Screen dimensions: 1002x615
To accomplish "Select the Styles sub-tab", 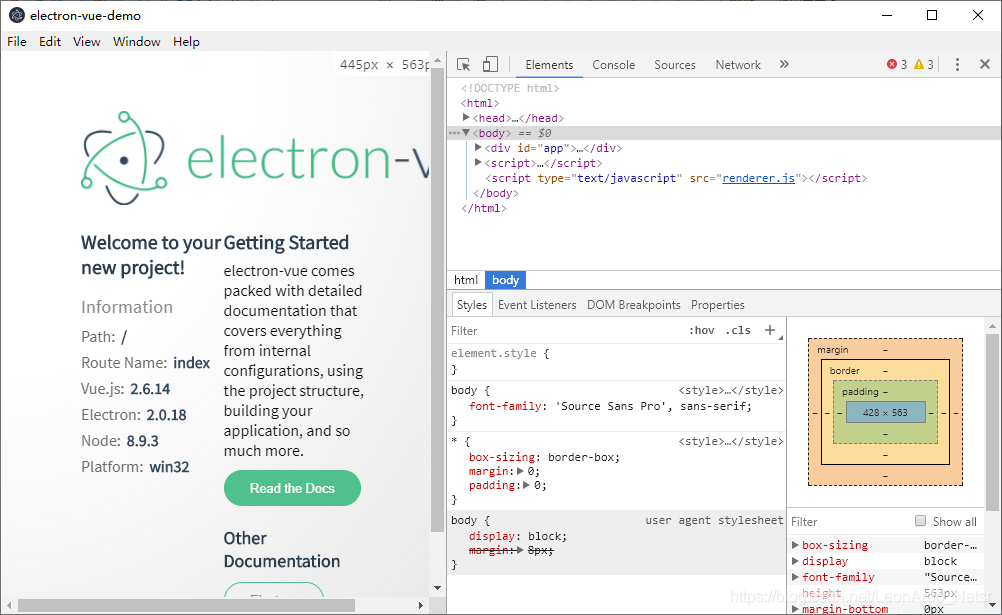I will [472, 305].
